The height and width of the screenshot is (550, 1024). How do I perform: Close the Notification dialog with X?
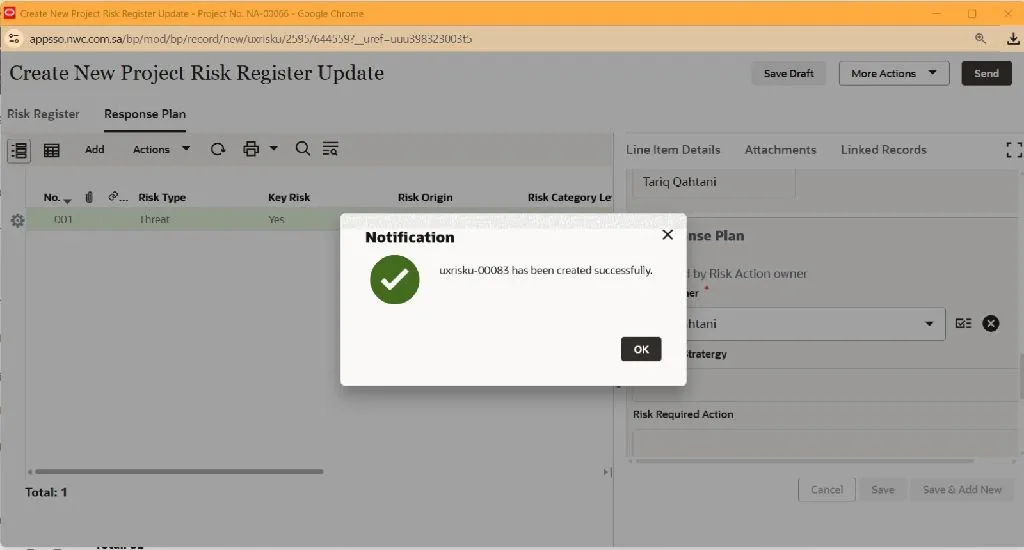click(667, 235)
